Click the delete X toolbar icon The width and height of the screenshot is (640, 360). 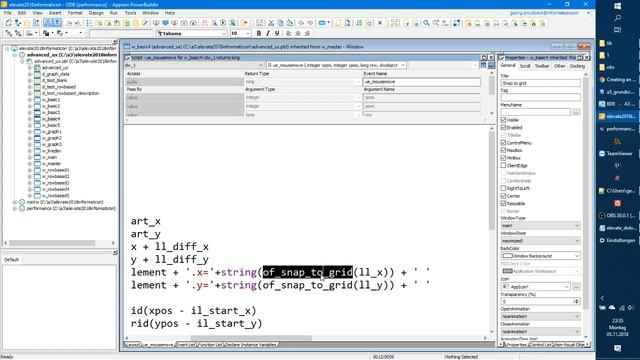(x=380, y=23)
